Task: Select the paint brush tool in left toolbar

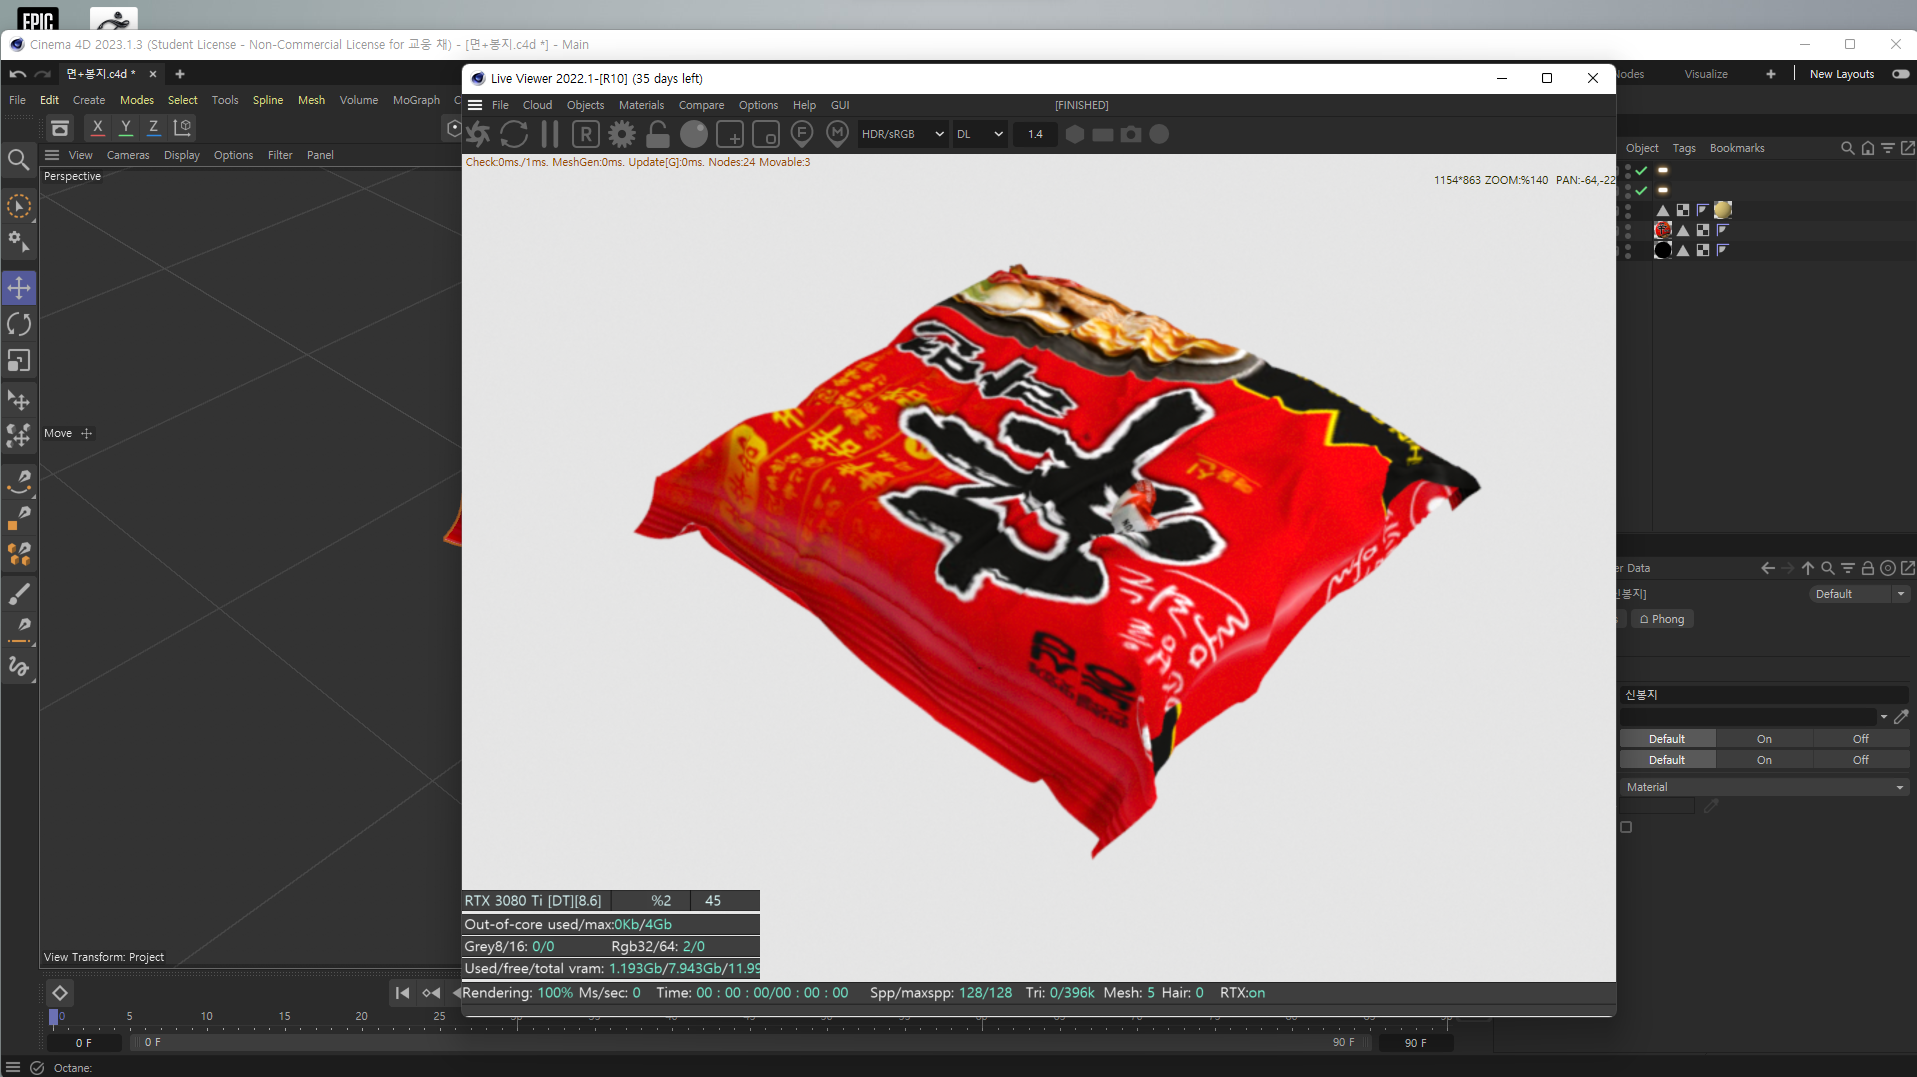Action: click(x=19, y=594)
